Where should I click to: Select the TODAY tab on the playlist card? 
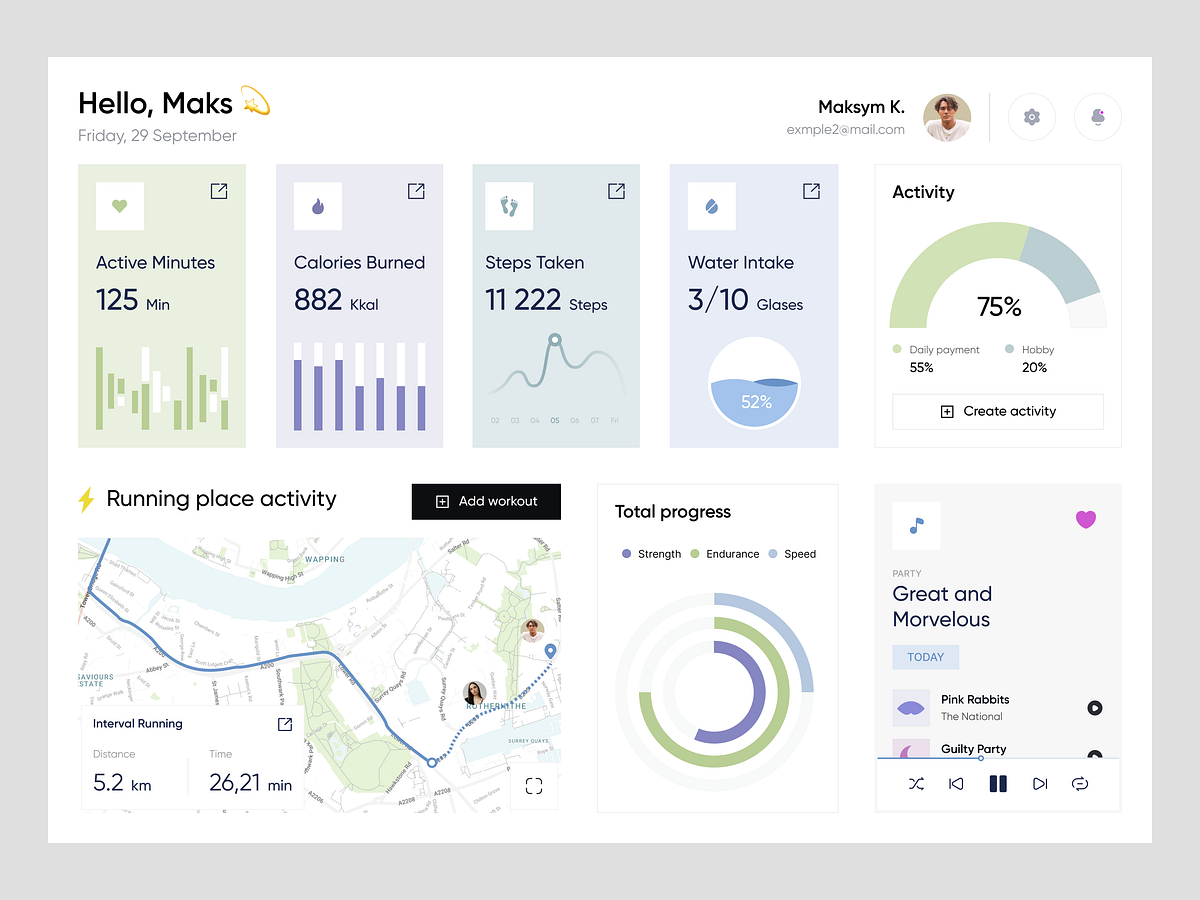pos(925,657)
